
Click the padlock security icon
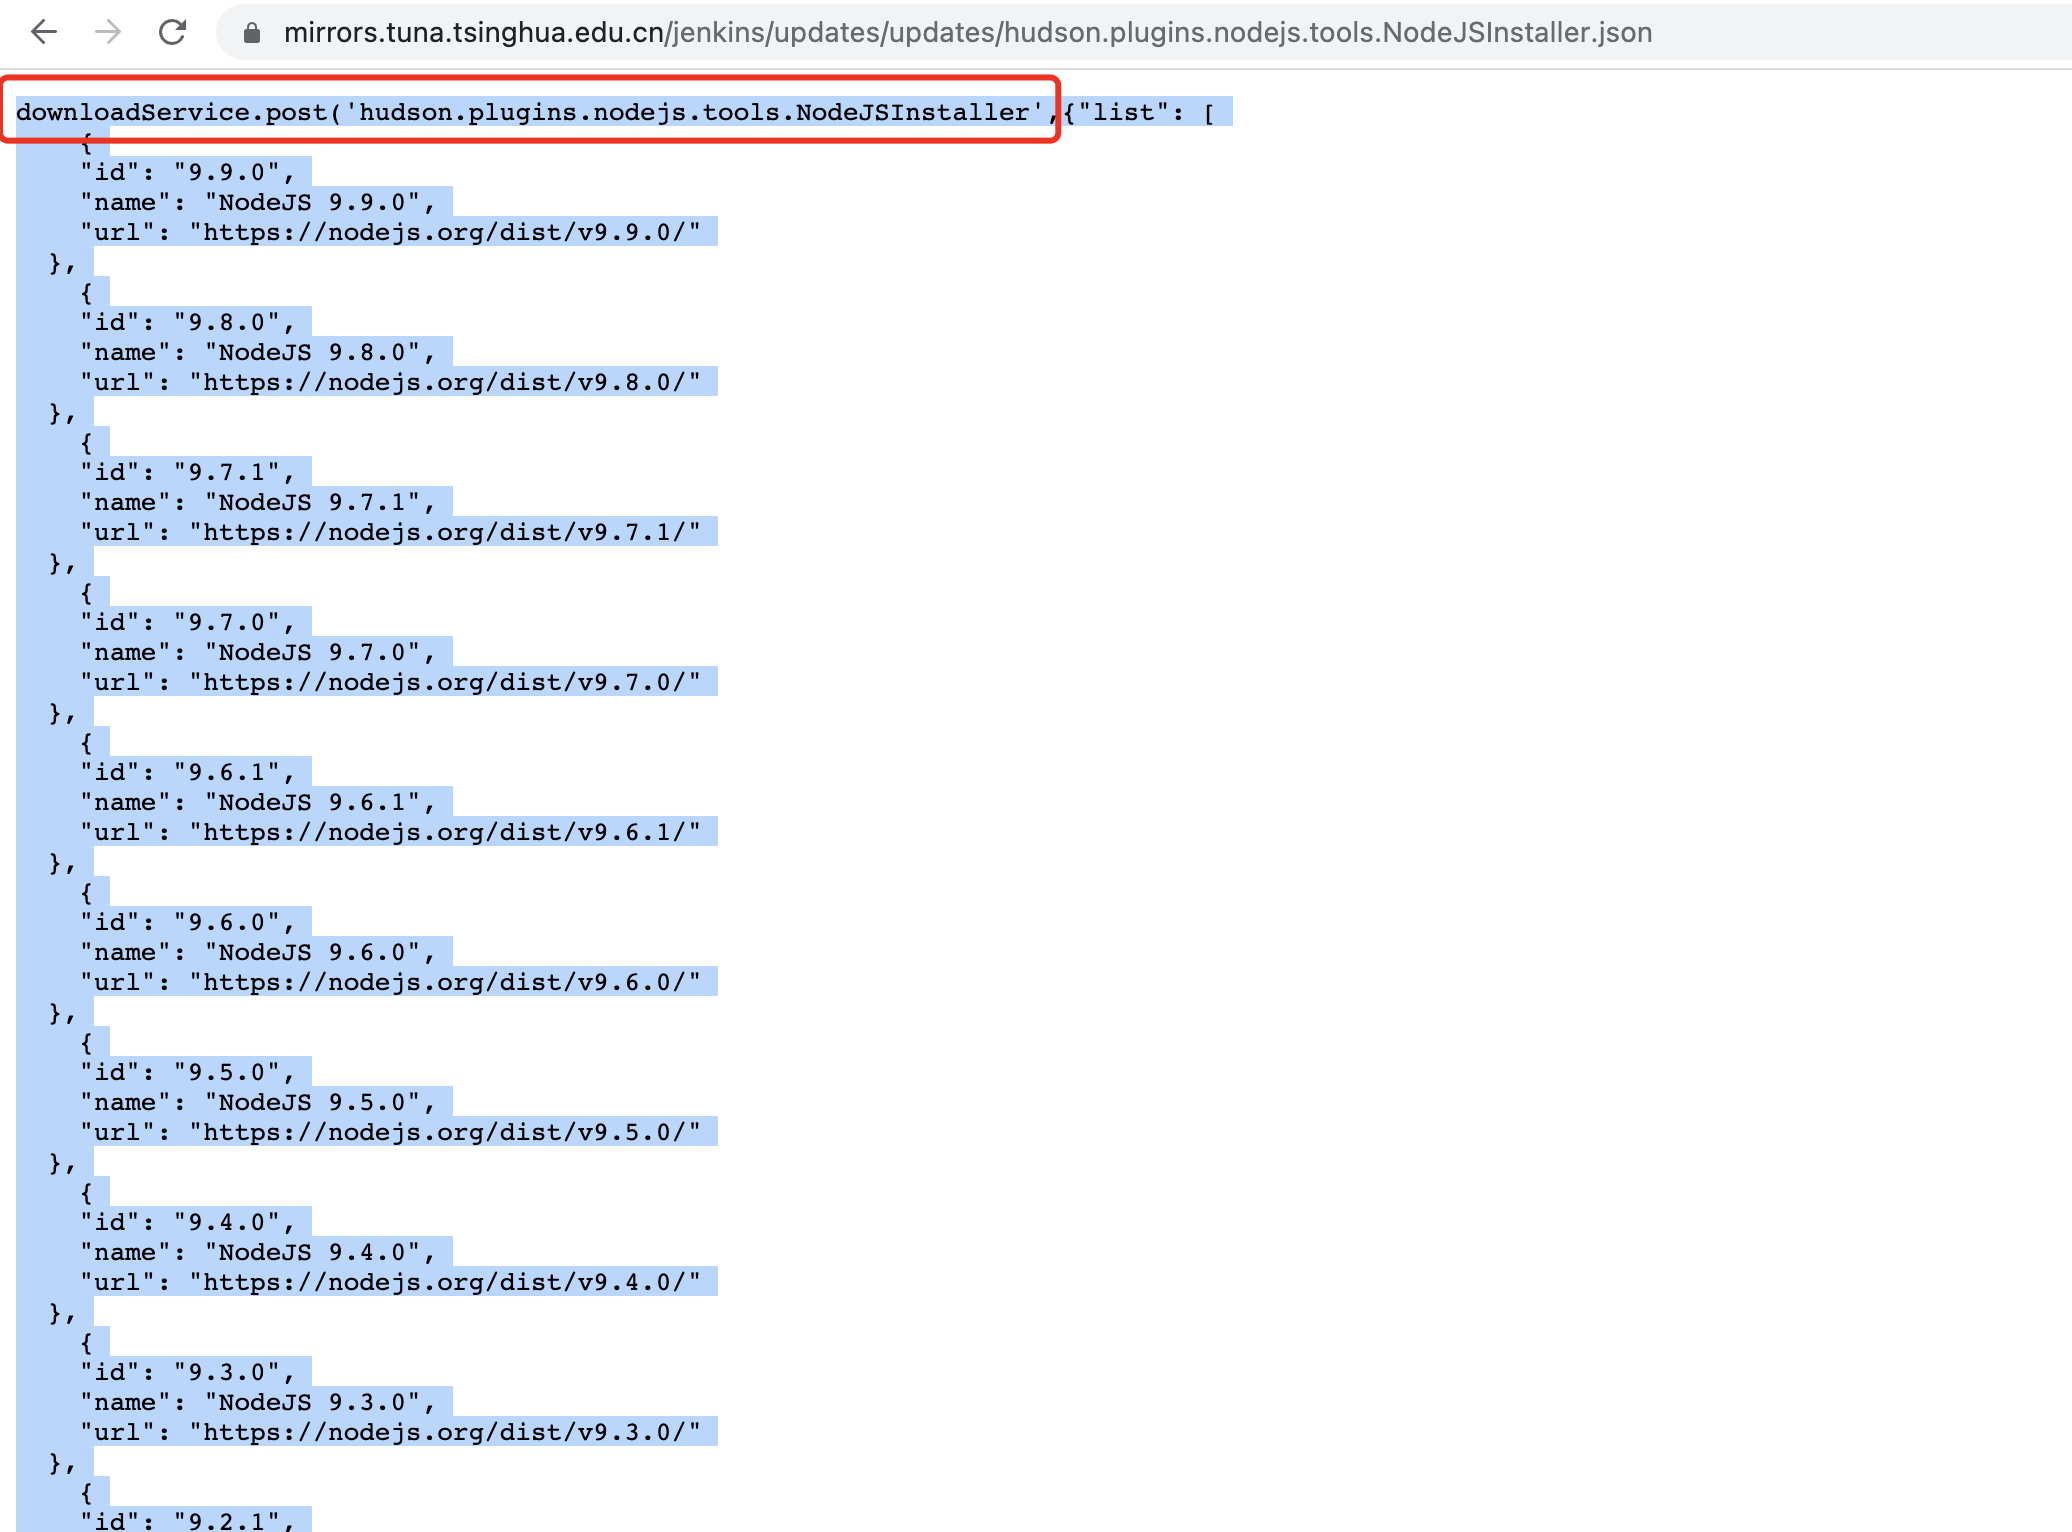[x=251, y=31]
